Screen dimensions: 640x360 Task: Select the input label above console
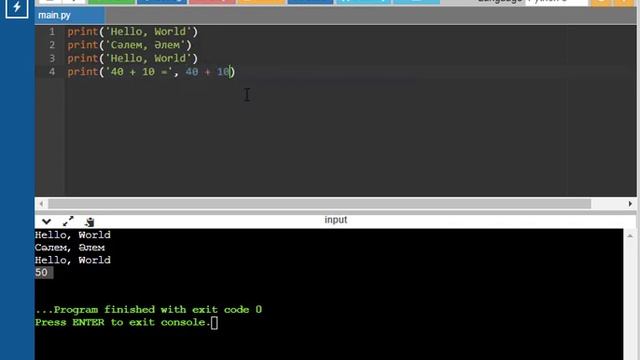[336, 220]
